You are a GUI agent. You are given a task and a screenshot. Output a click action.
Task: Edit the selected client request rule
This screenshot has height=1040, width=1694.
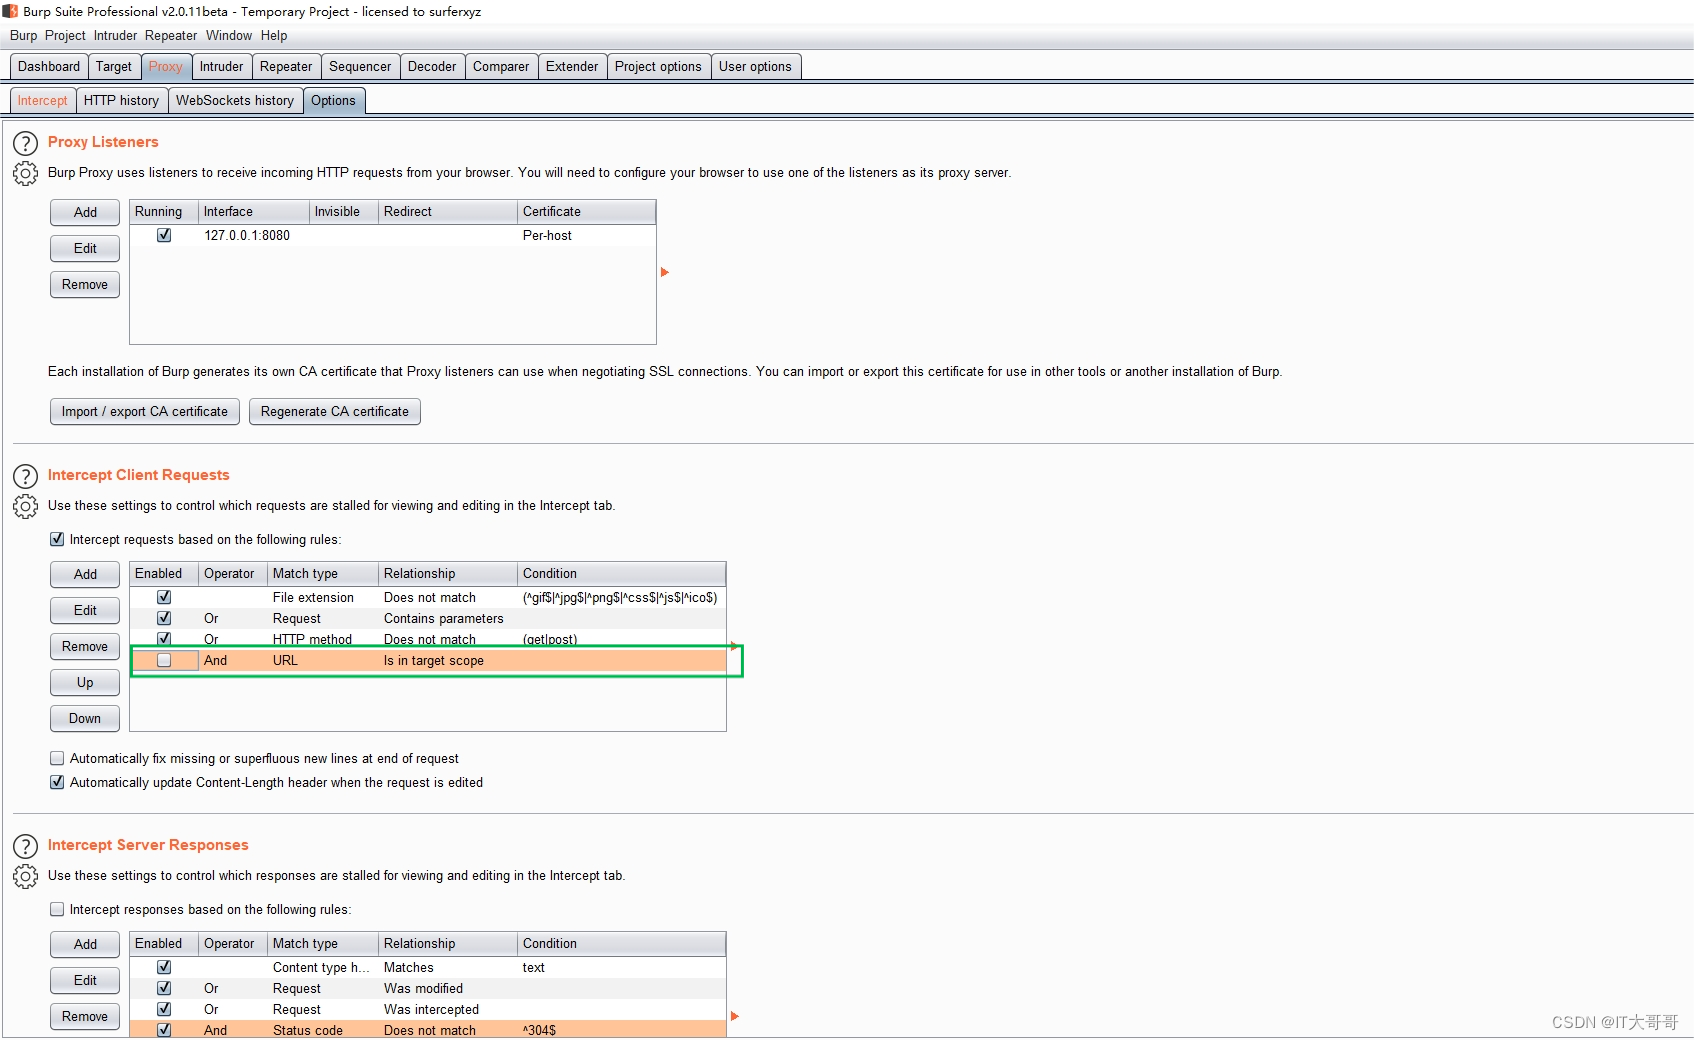(85, 610)
